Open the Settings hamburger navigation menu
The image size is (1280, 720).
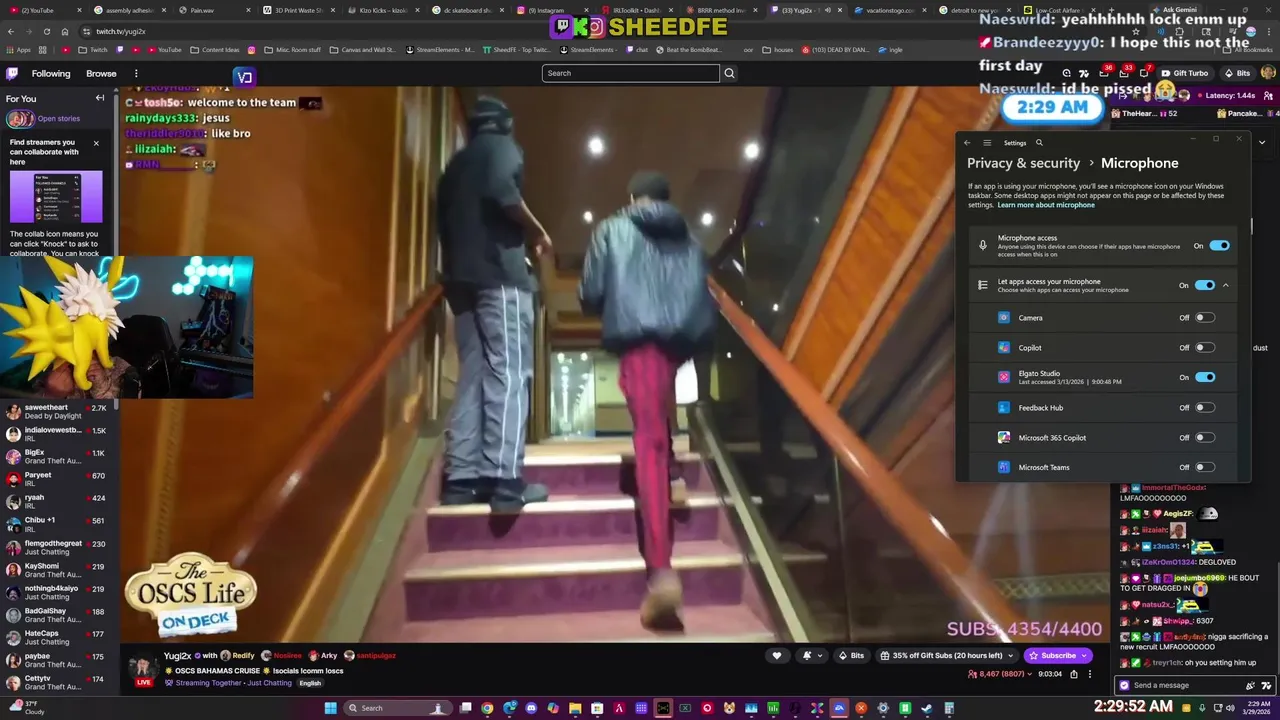coord(987,143)
